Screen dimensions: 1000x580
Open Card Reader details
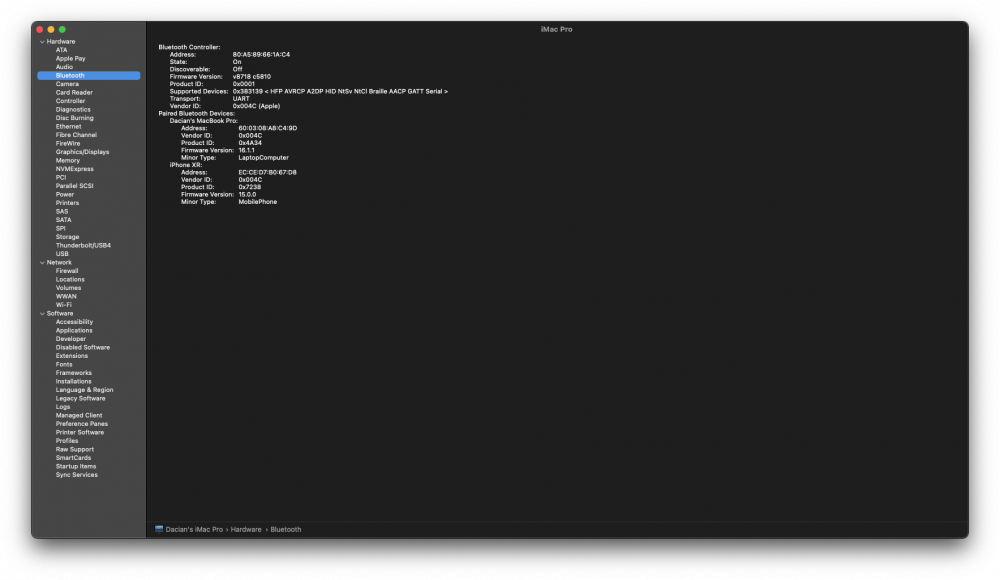tap(74, 93)
